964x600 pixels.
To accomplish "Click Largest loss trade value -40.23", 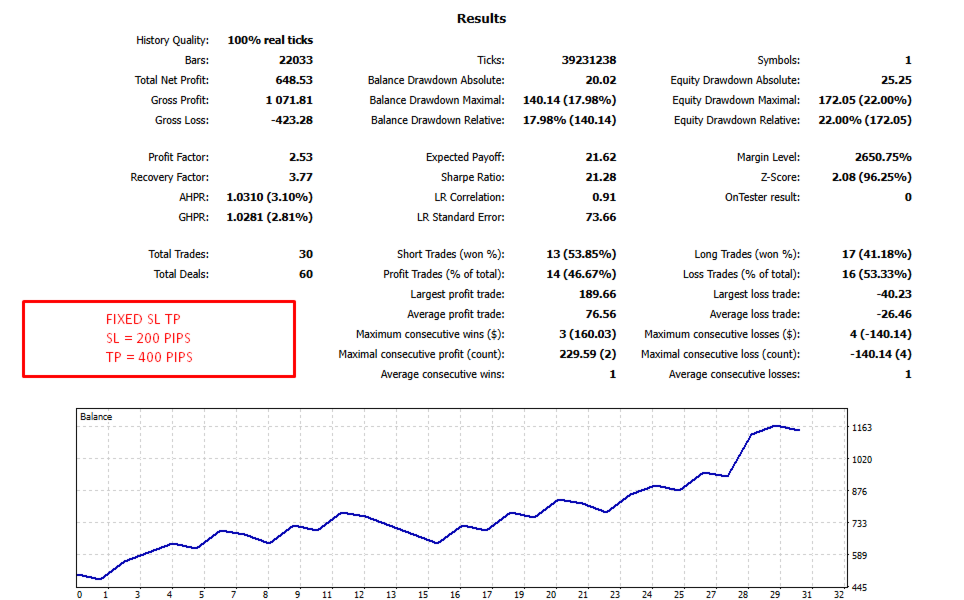I will click(x=894, y=294).
